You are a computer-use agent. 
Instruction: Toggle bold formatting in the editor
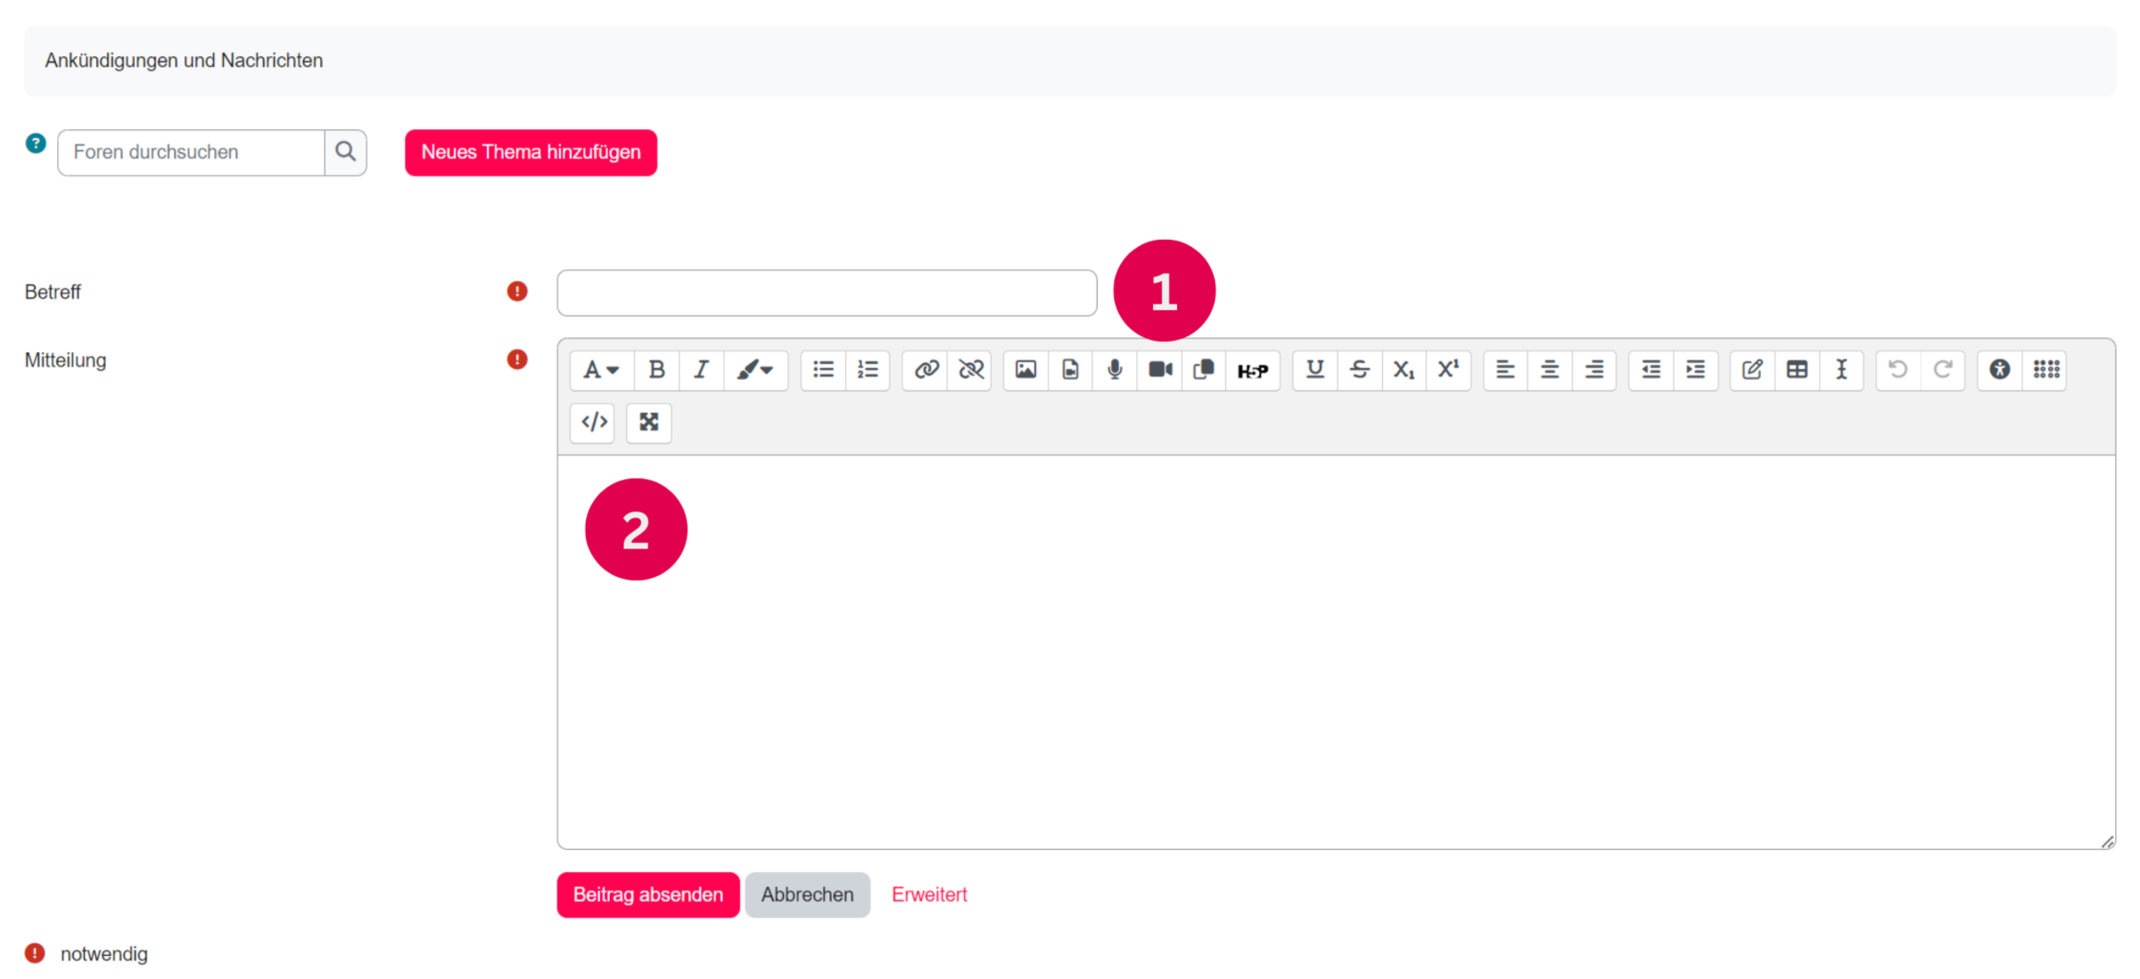tap(656, 370)
